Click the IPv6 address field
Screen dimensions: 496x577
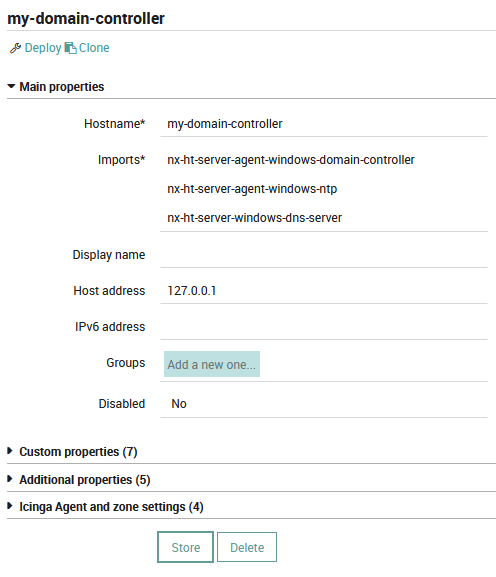click(324, 327)
